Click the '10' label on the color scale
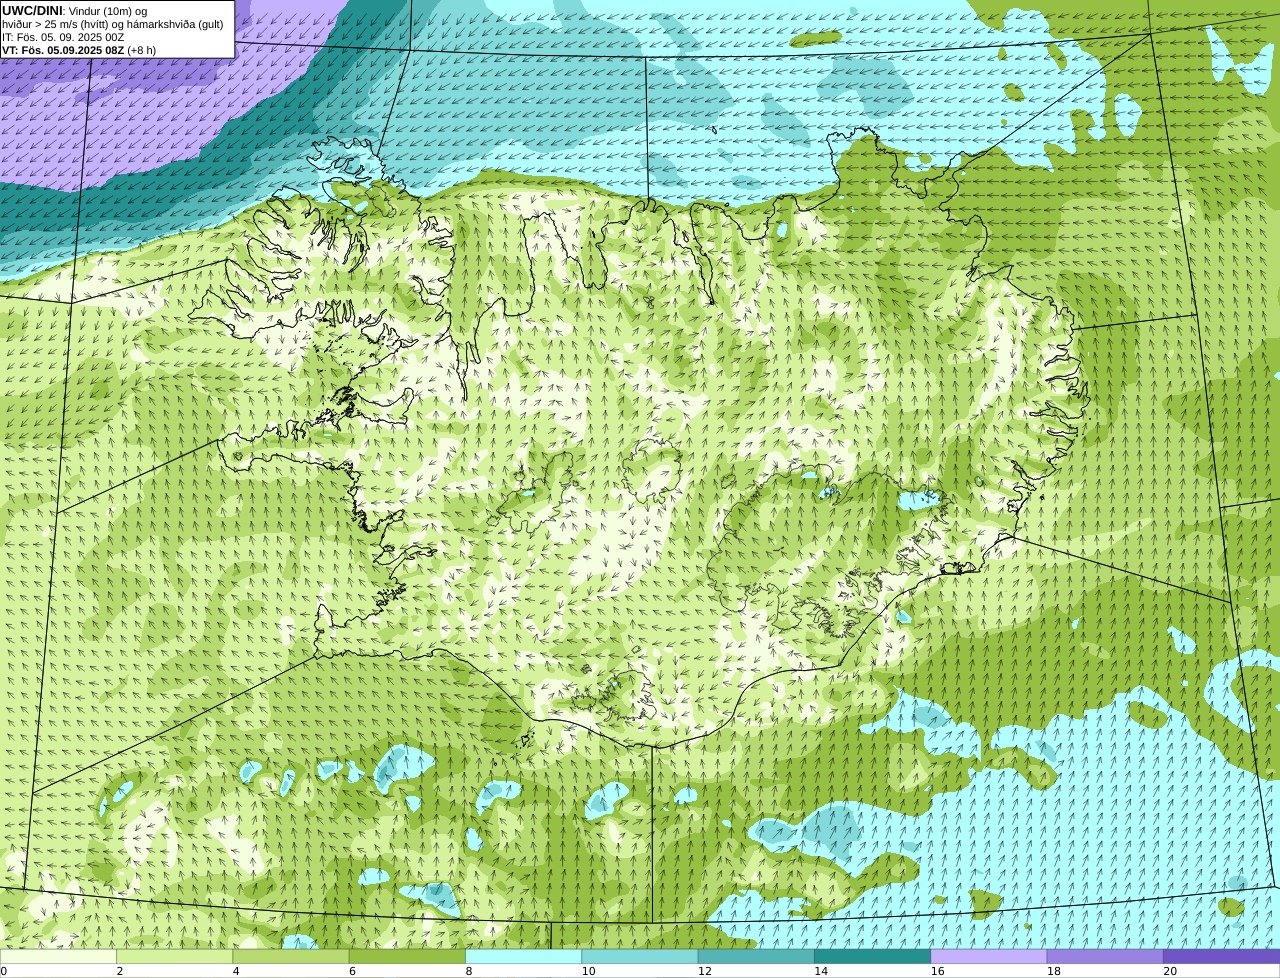1280x978 pixels. (x=589, y=971)
